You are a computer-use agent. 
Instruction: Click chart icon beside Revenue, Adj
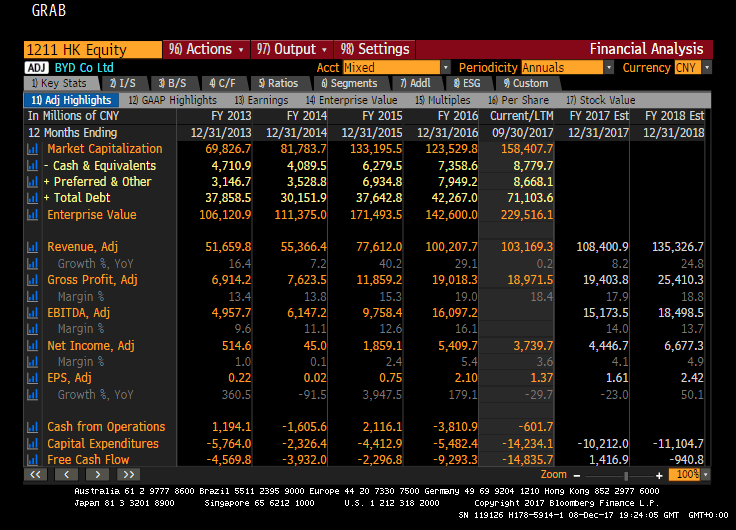click(33, 247)
